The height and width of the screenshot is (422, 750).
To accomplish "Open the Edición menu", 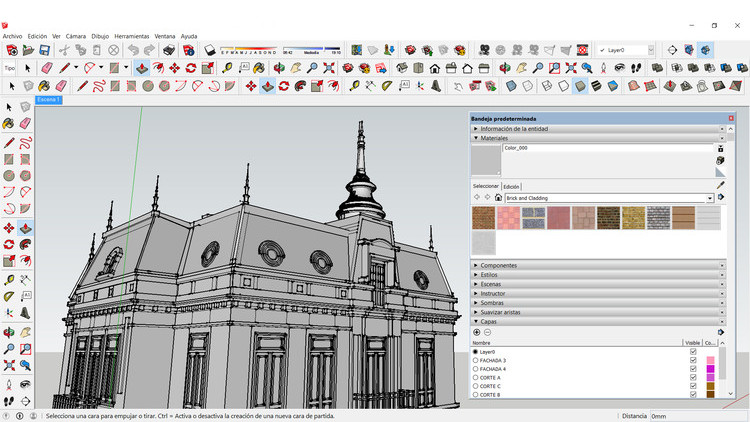I will pyautogui.click(x=37, y=36).
